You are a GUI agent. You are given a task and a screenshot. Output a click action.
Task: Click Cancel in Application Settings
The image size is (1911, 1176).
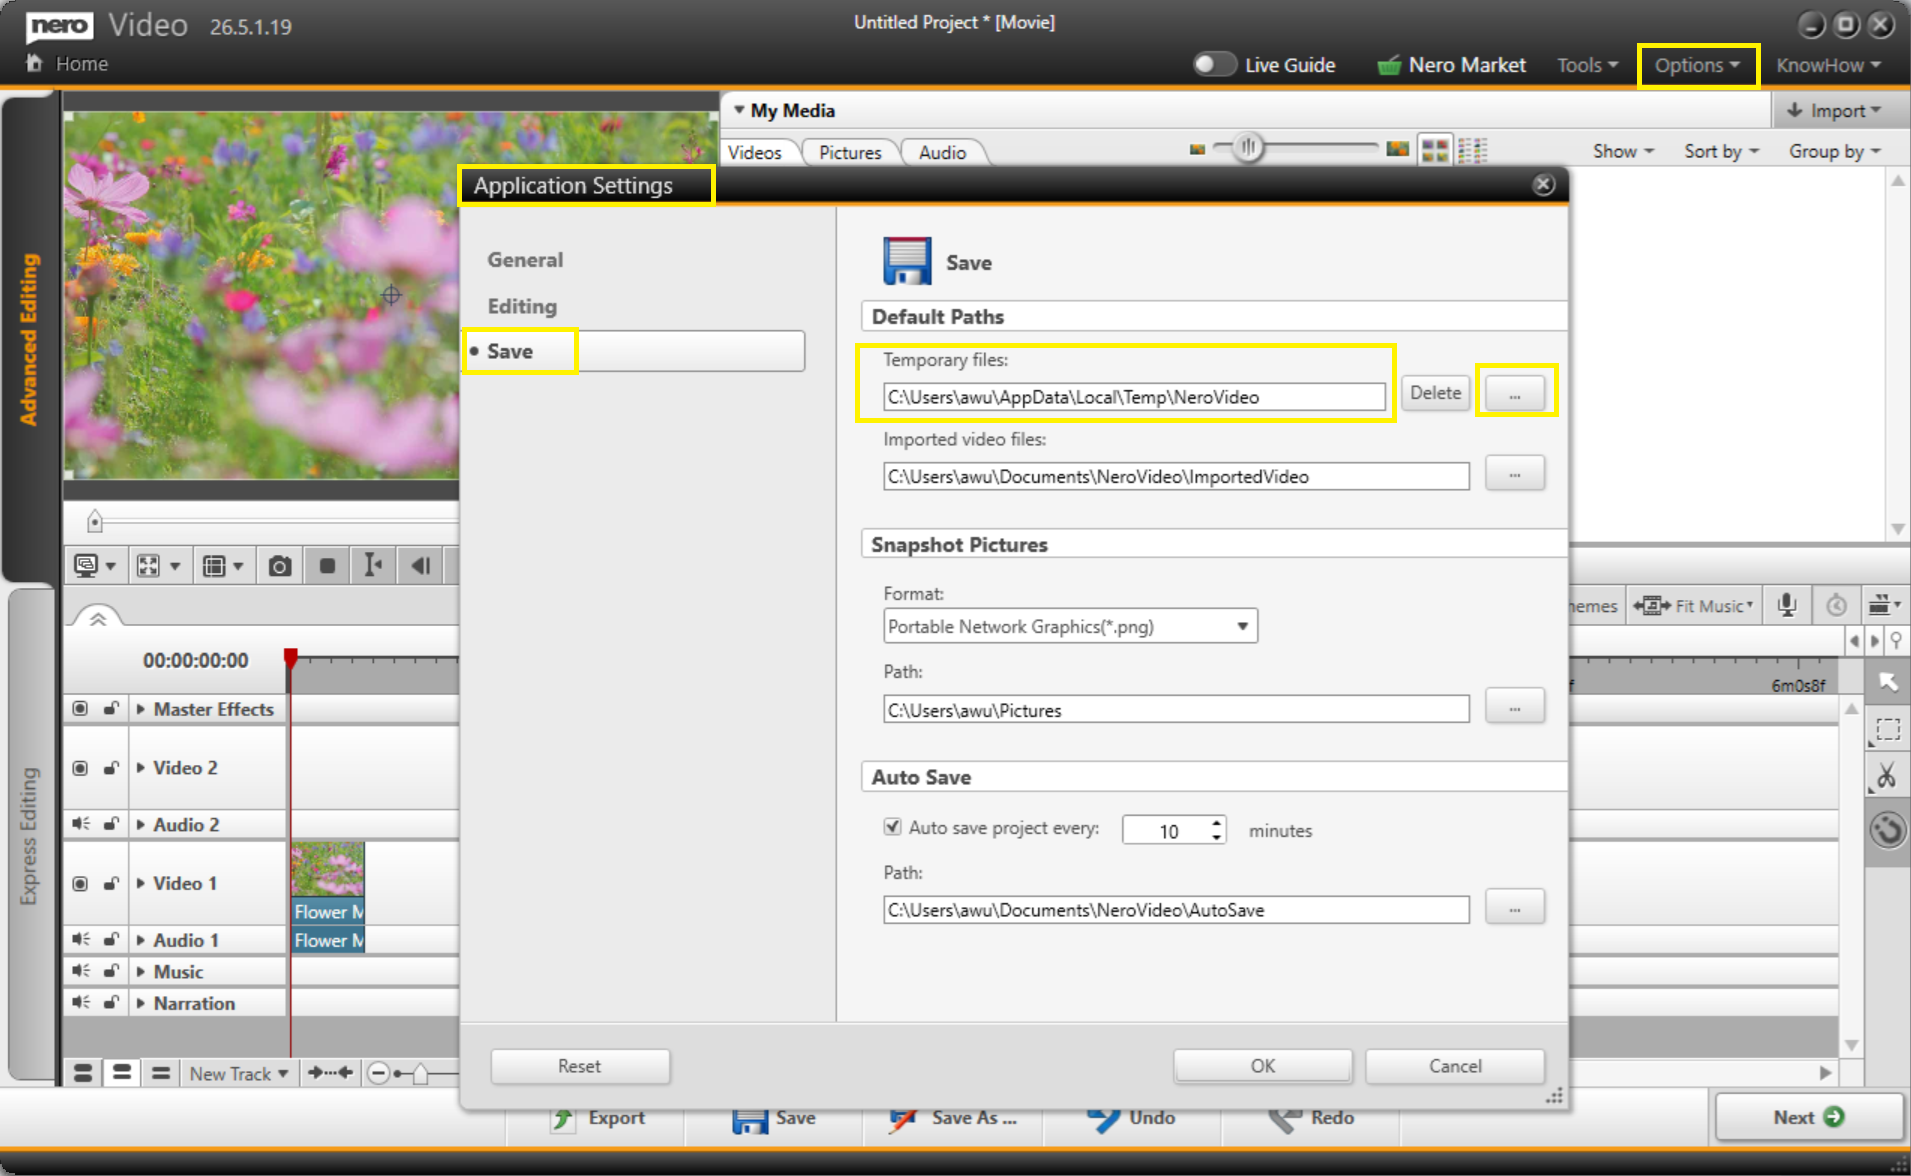[1455, 1066]
